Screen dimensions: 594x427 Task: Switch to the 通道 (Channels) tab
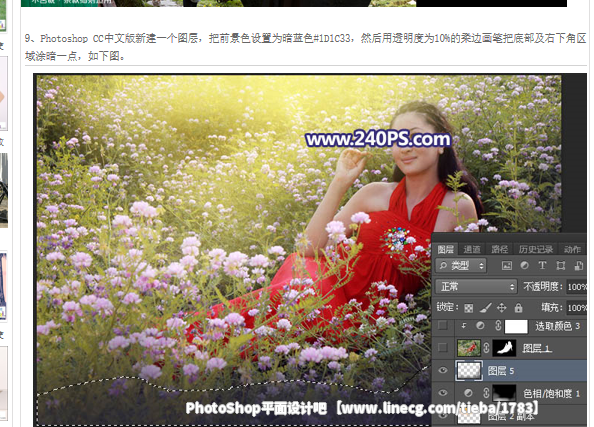click(472, 249)
